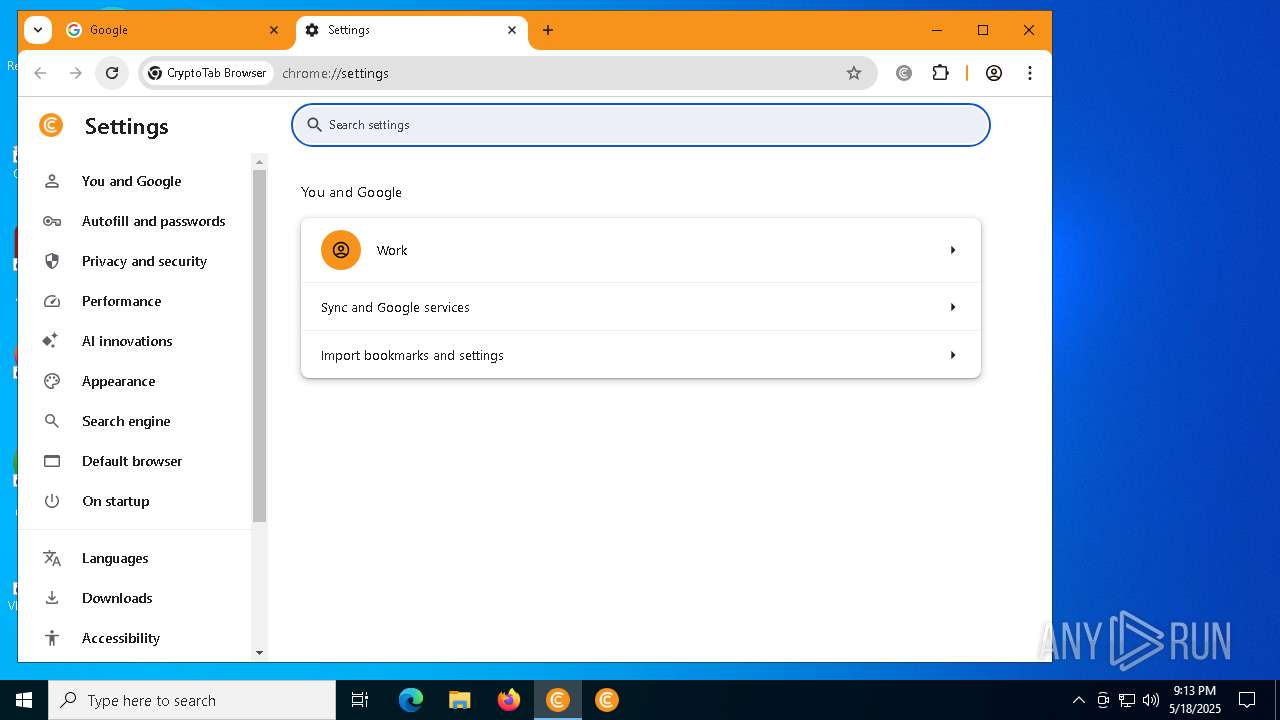This screenshot has width=1280, height=720.
Task: Click the CryptoTab logo beside Settings
Action: click(51, 125)
